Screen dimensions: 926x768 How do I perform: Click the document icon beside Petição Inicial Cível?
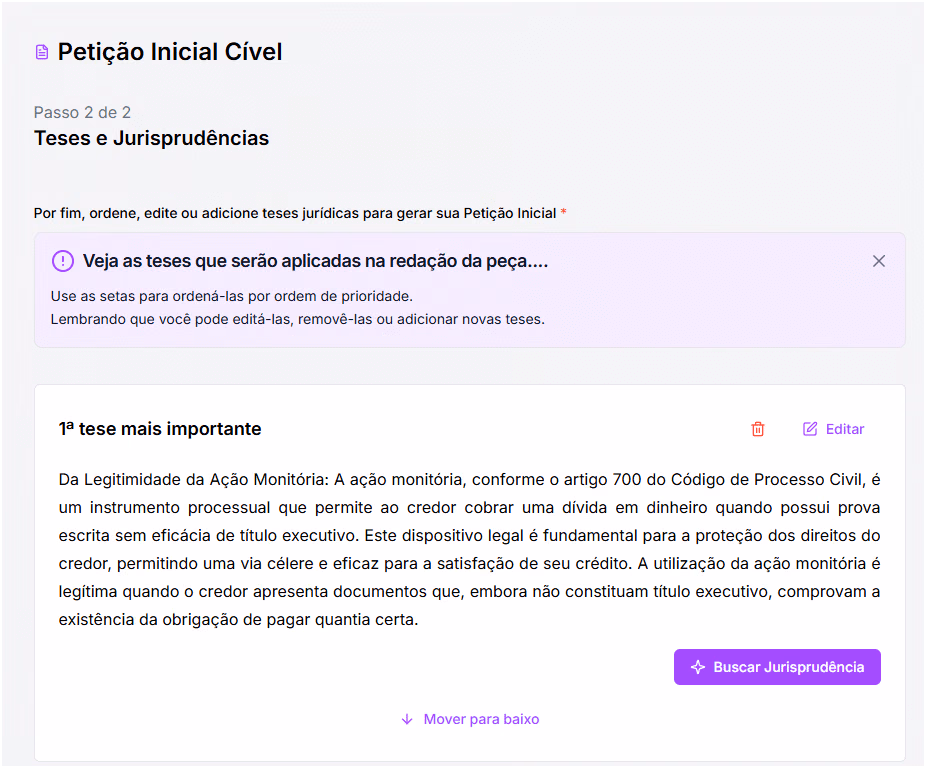coord(42,52)
